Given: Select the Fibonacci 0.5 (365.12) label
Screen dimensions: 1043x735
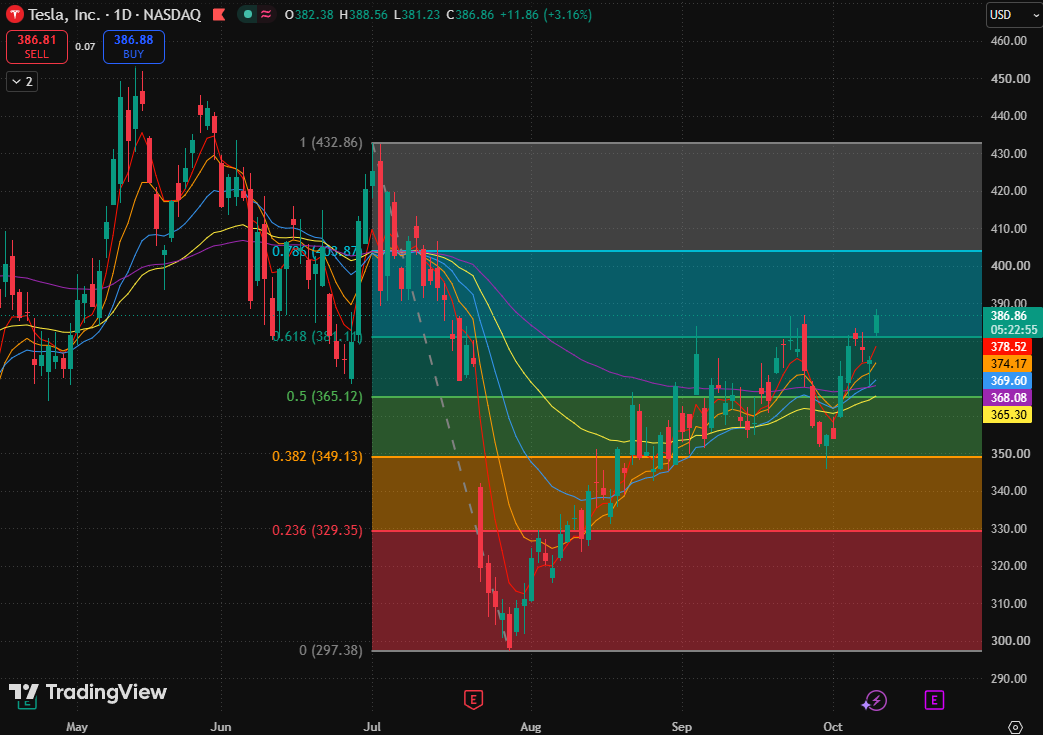Looking at the screenshot, I should point(325,396).
